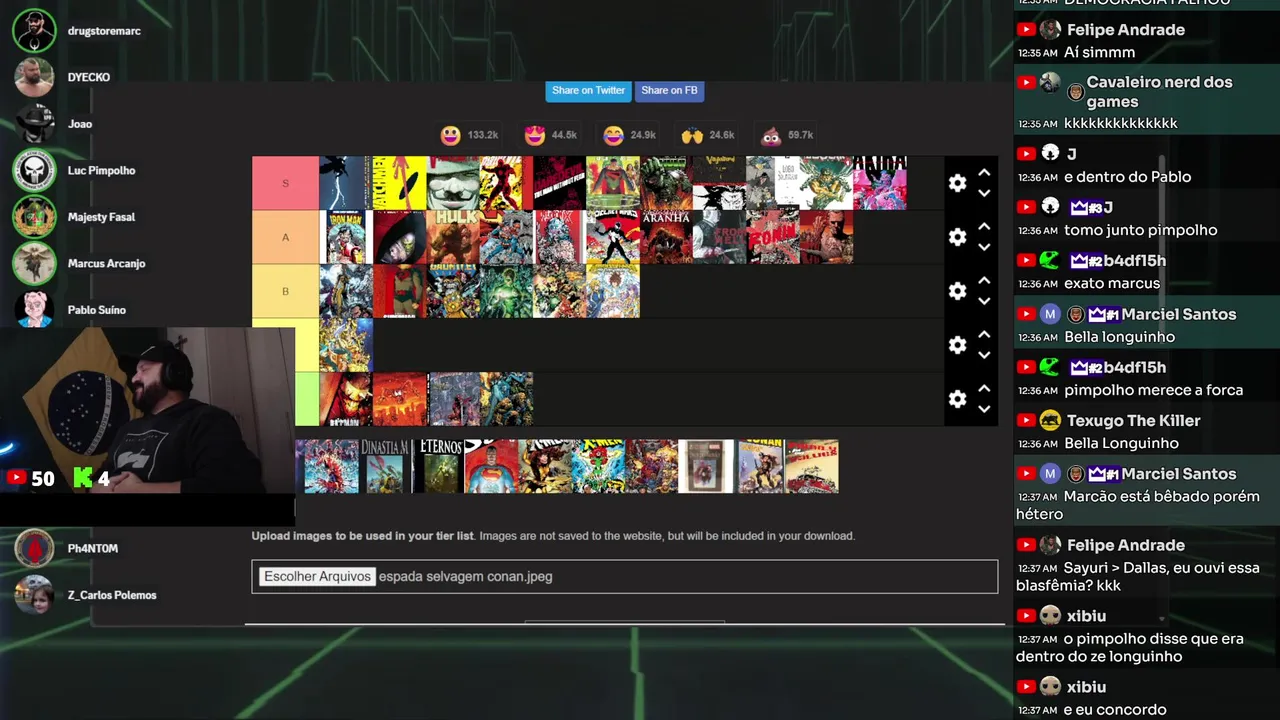Click Share on FB button
This screenshot has height=720, width=1280.
pos(669,91)
